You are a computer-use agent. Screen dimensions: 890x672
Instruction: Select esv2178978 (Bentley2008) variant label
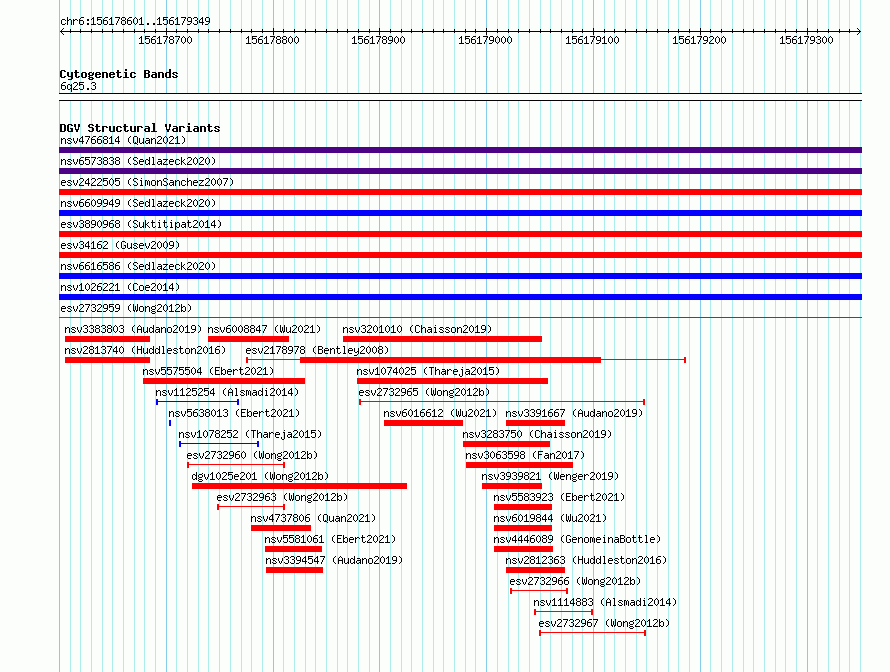[317, 350]
